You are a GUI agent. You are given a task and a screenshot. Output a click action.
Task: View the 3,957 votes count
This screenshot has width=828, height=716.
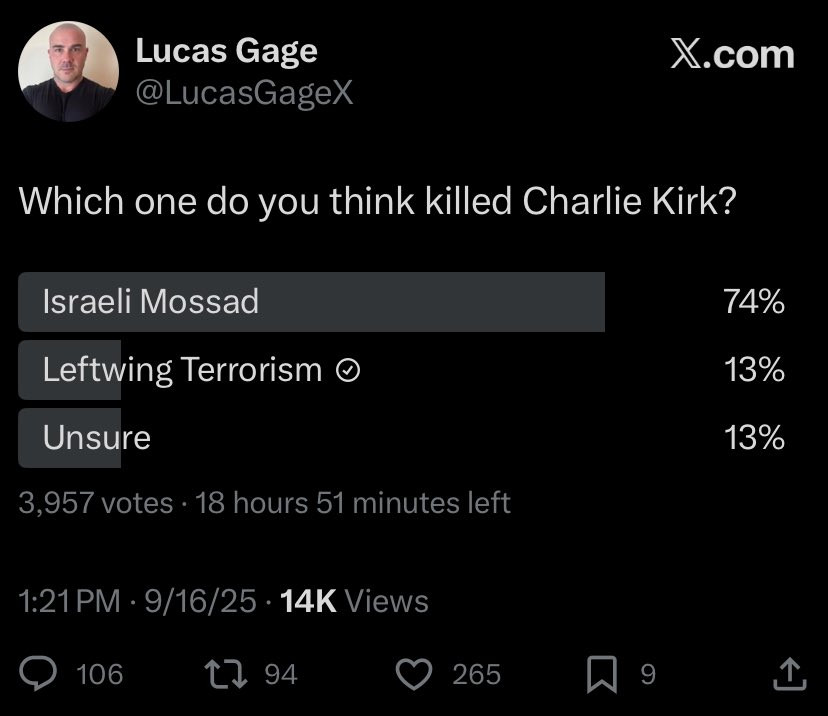96,503
